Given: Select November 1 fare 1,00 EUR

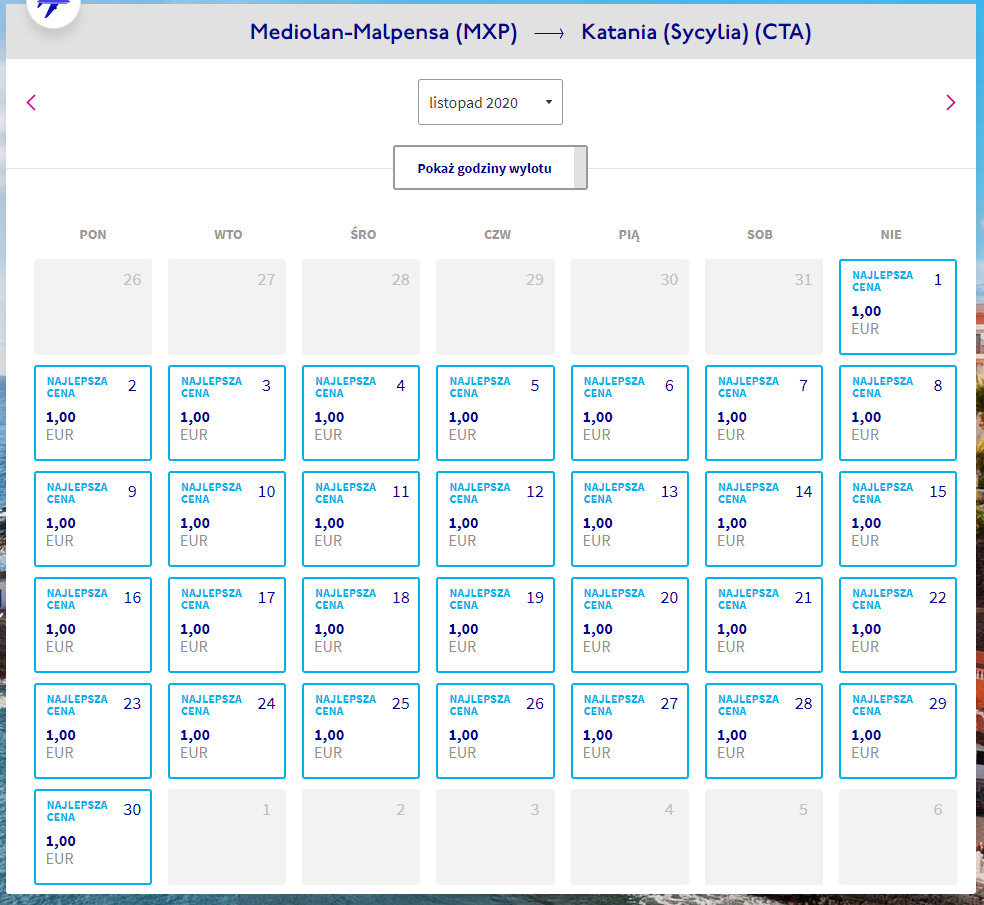Looking at the screenshot, I should [x=897, y=307].
